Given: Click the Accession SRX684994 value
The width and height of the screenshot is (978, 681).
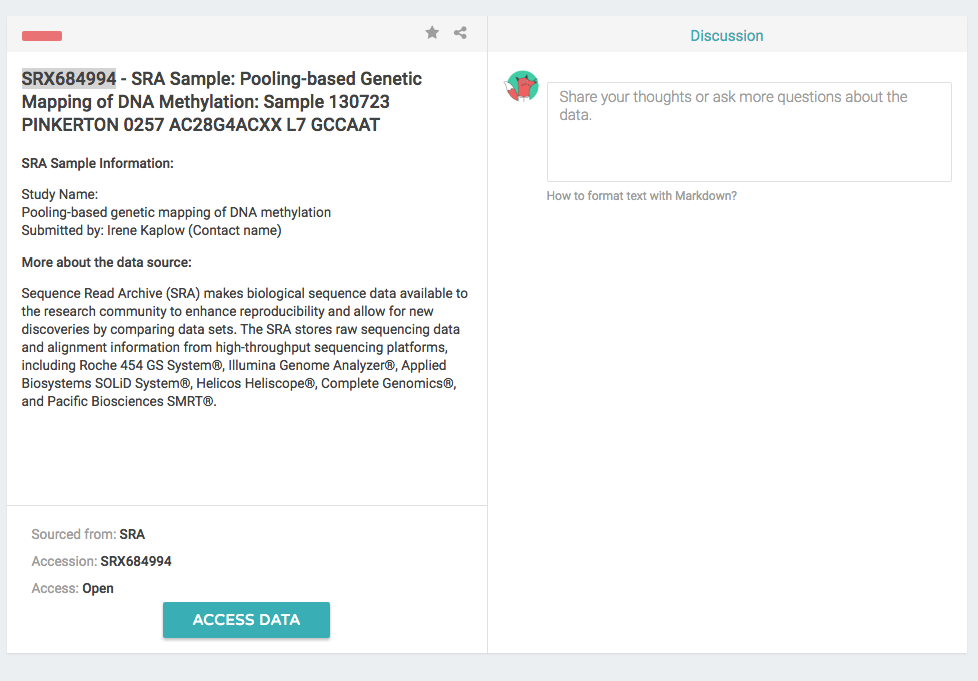Looking at the screenshot, I should tap(136, 561).
